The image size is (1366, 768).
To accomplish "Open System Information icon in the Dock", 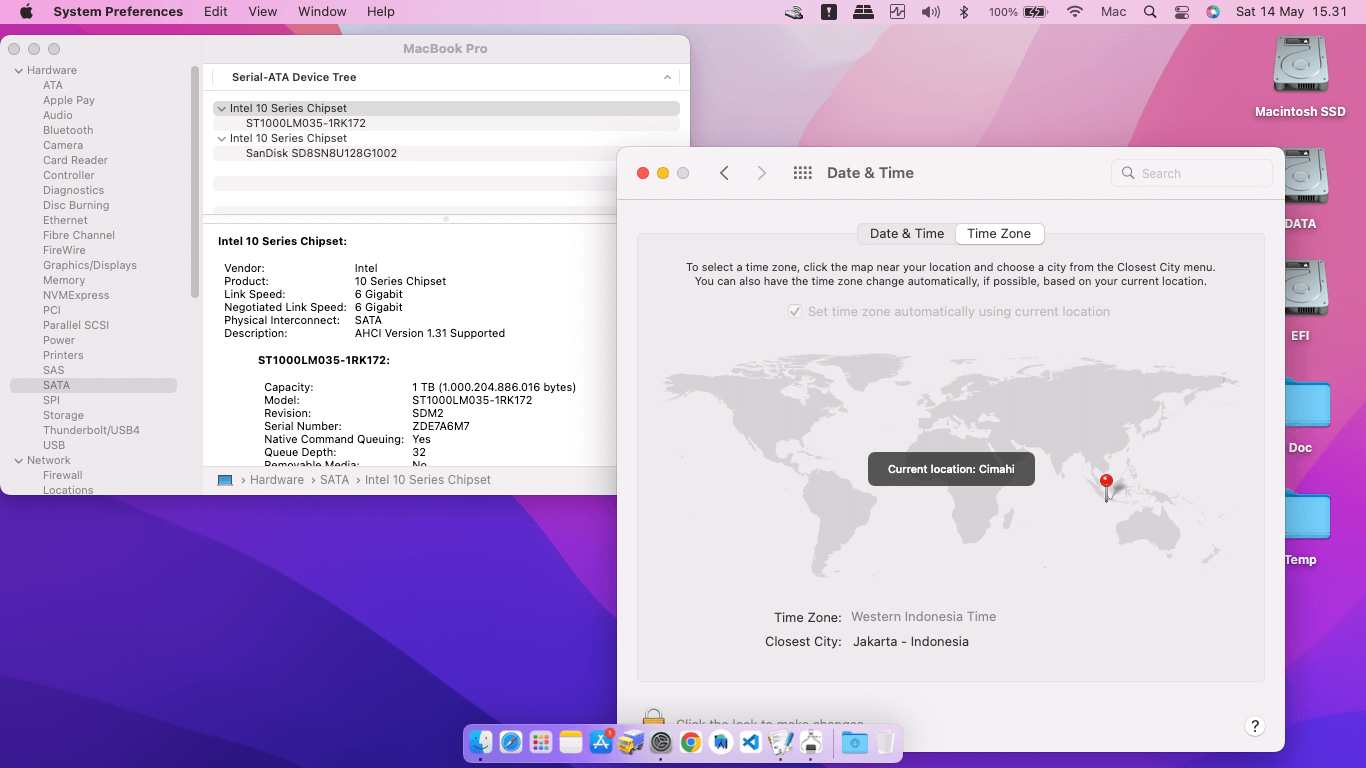I will pos(811,742).
